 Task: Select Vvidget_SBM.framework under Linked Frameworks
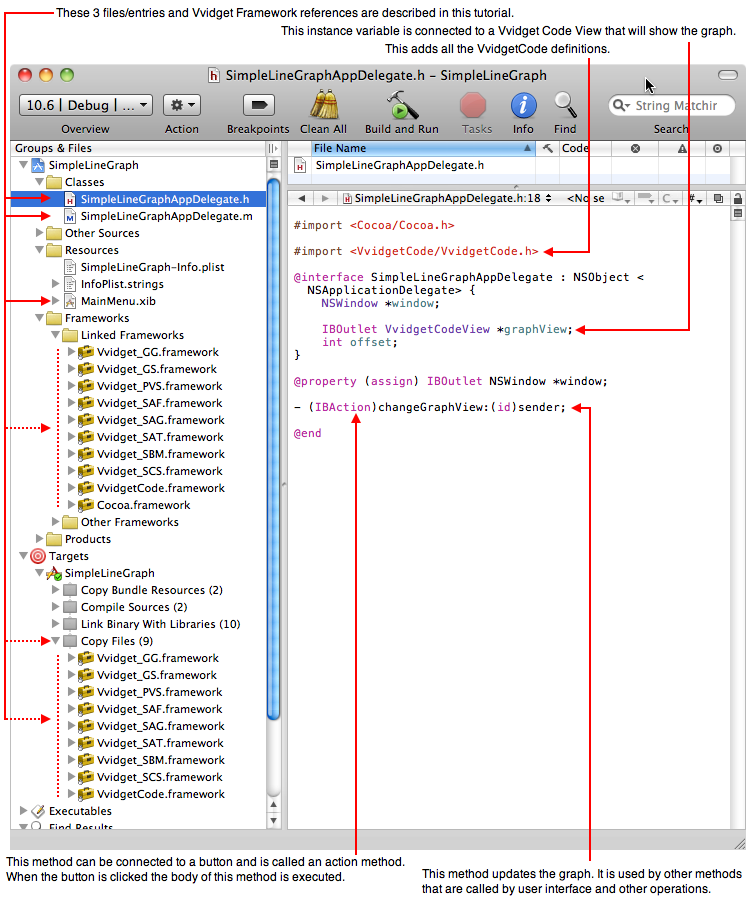pos(161,454)
